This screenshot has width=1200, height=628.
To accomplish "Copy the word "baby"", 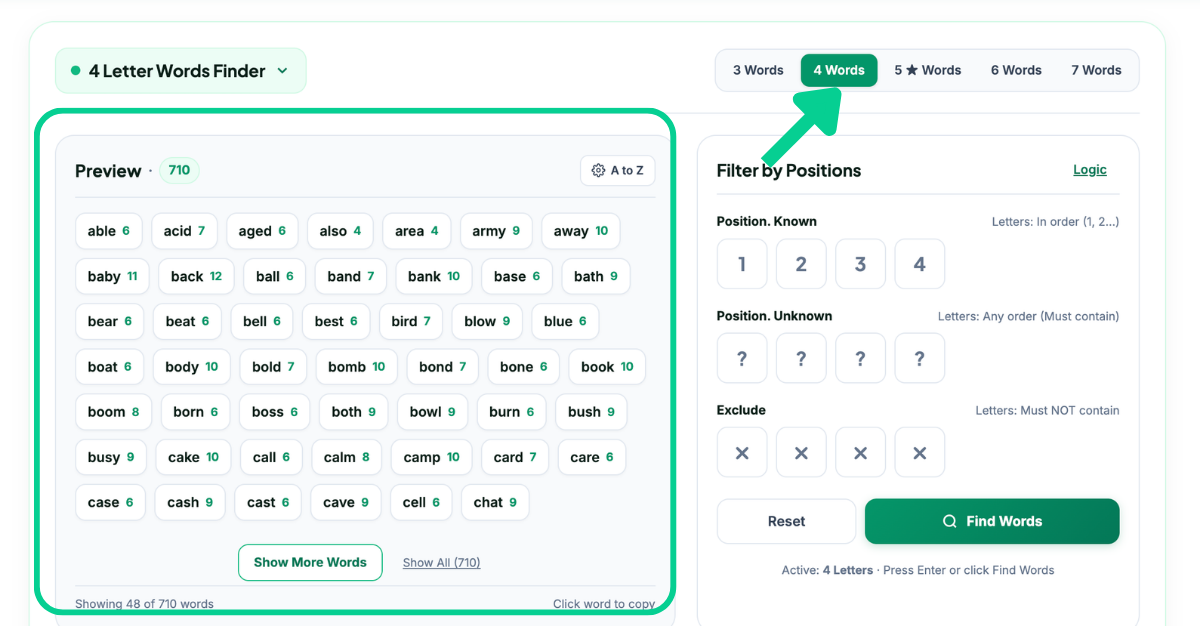I will click(113, 276).
